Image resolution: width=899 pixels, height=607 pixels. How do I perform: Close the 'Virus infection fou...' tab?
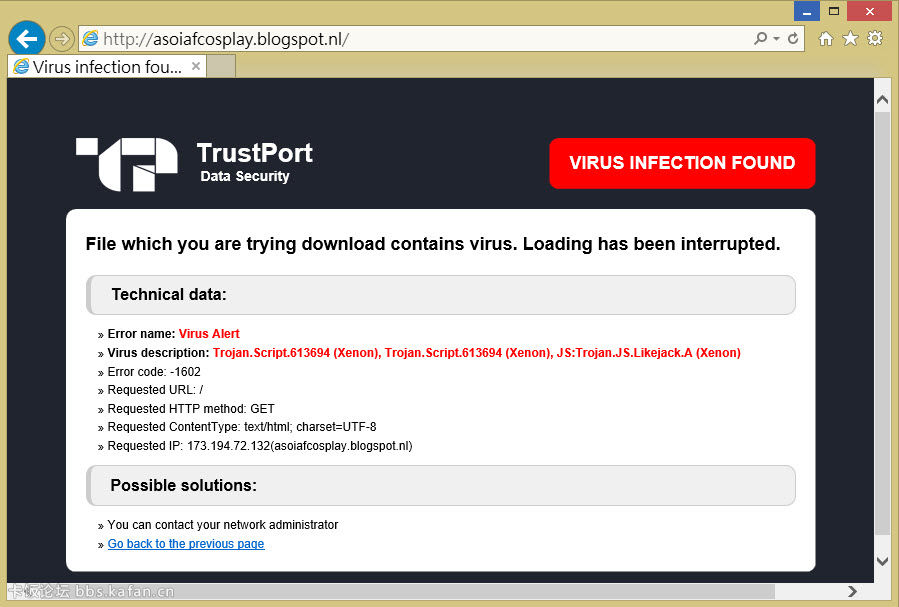[196, 67]
